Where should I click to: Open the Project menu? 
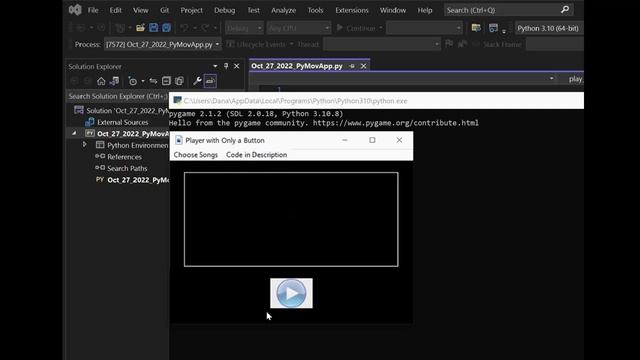pyautogui.click(x=191, y=10)
